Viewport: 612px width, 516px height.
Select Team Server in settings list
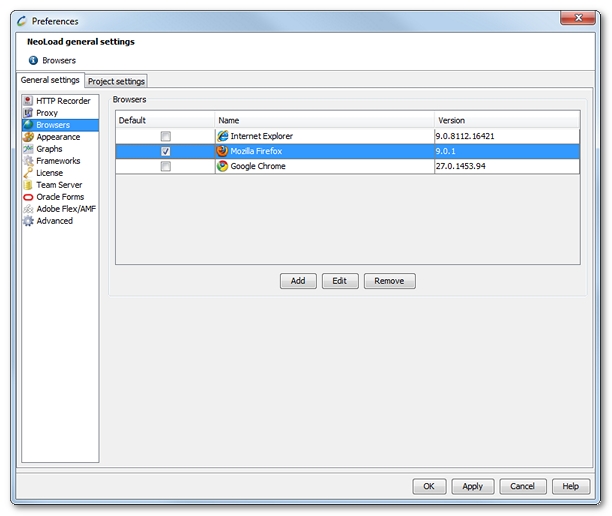(x=60, y=185)
